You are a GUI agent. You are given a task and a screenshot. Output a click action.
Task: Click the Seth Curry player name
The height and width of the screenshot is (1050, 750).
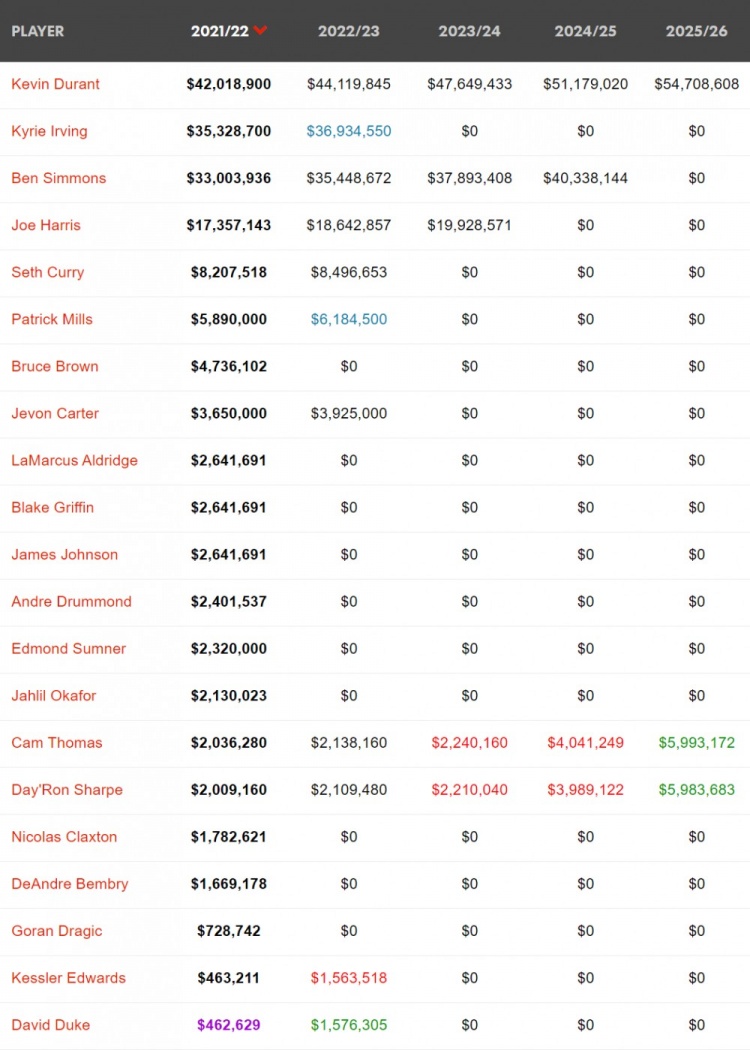(47, 272)
